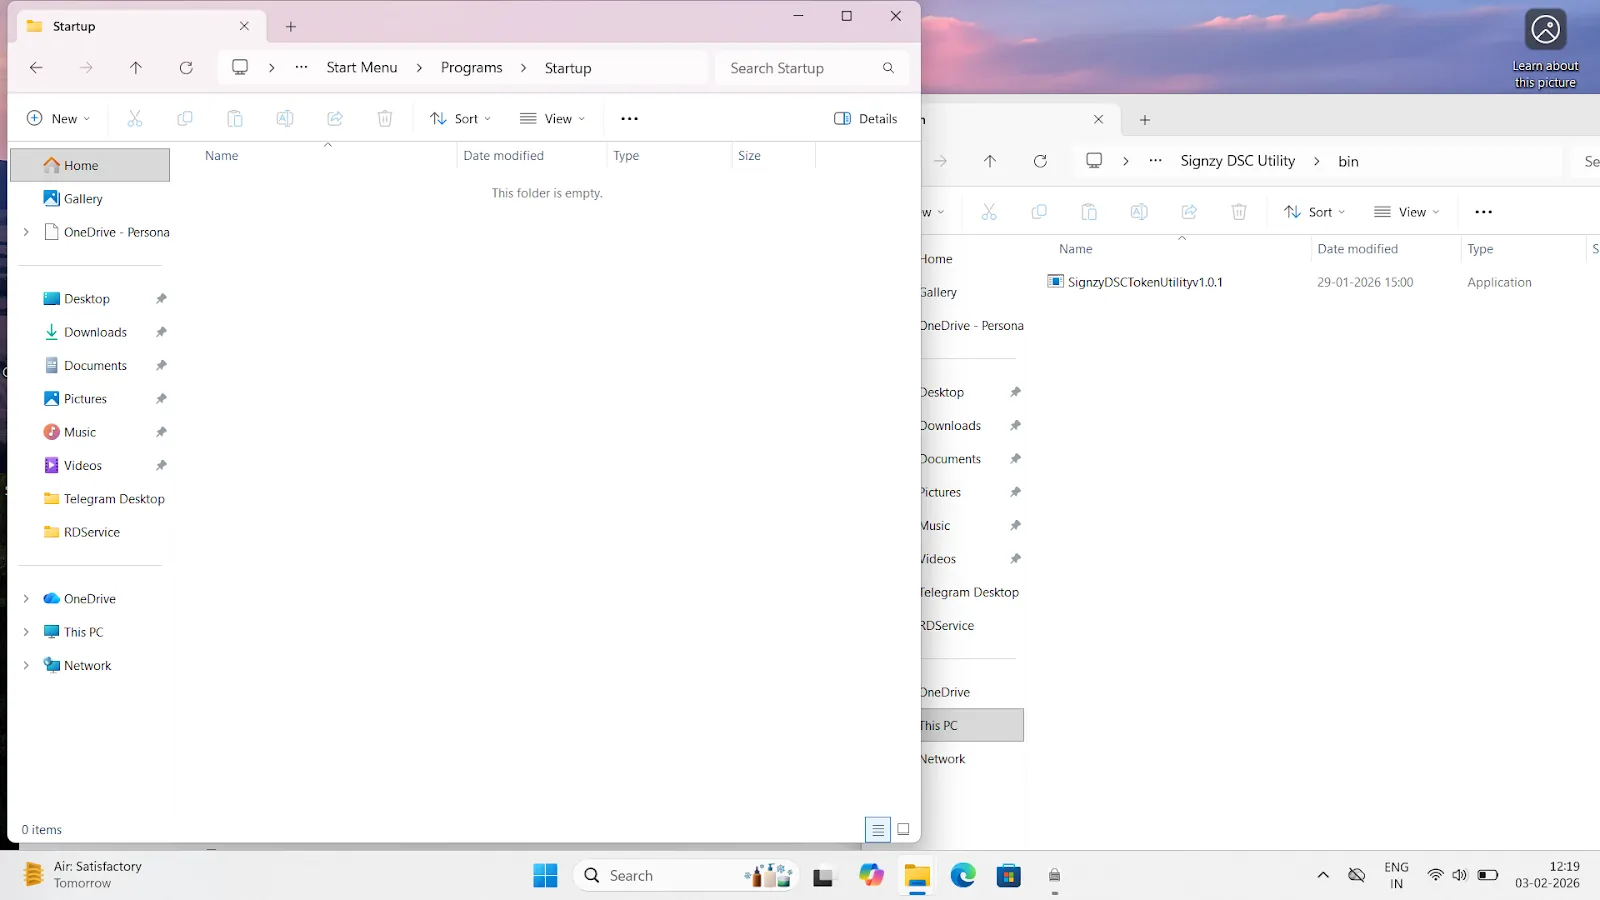Open Microsoft Store from taskbar
Viewport: 1600px width, 900px height.
pyautogui.click(x=1009, y=876)
